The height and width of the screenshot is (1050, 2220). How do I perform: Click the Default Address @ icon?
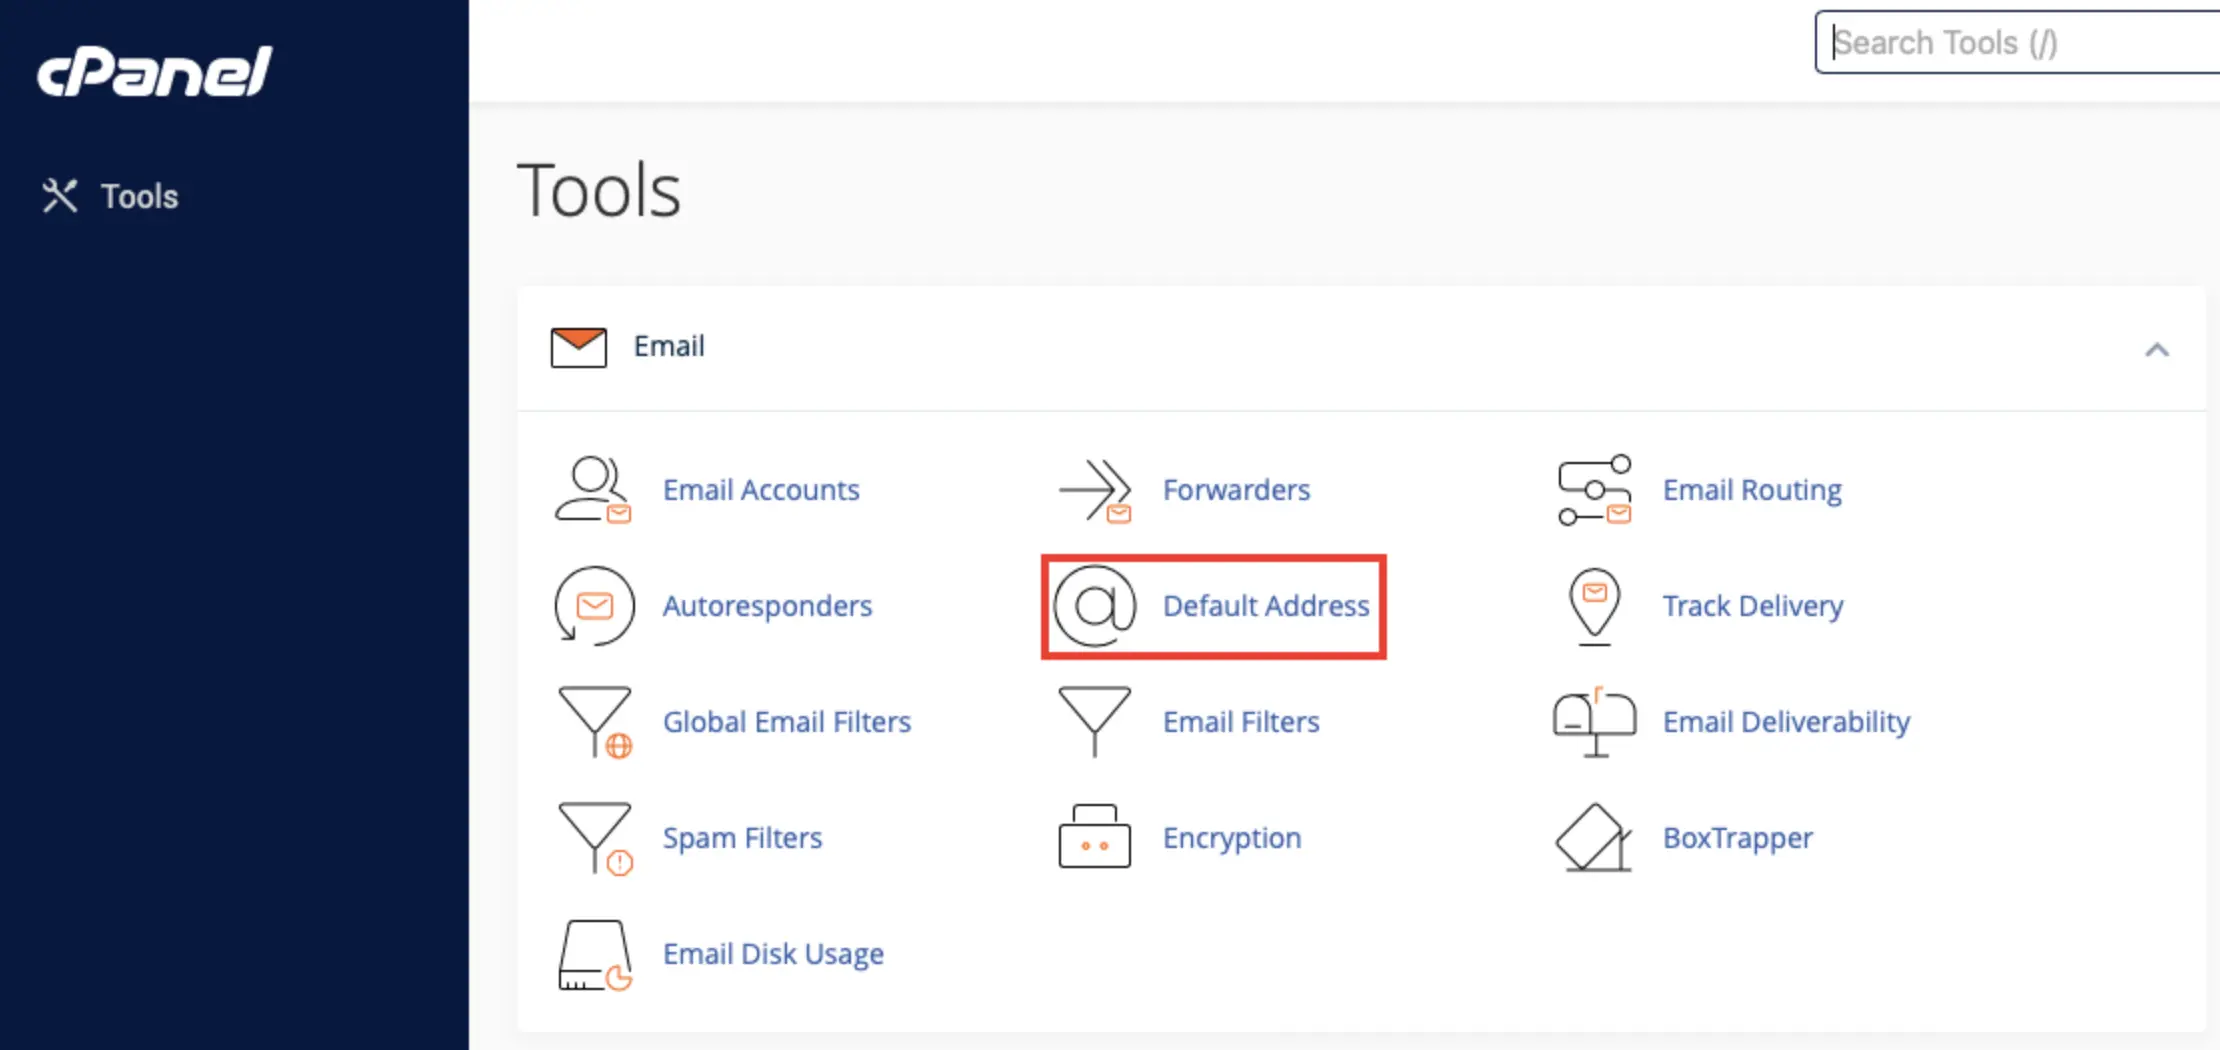click(x=1095, y=606)
